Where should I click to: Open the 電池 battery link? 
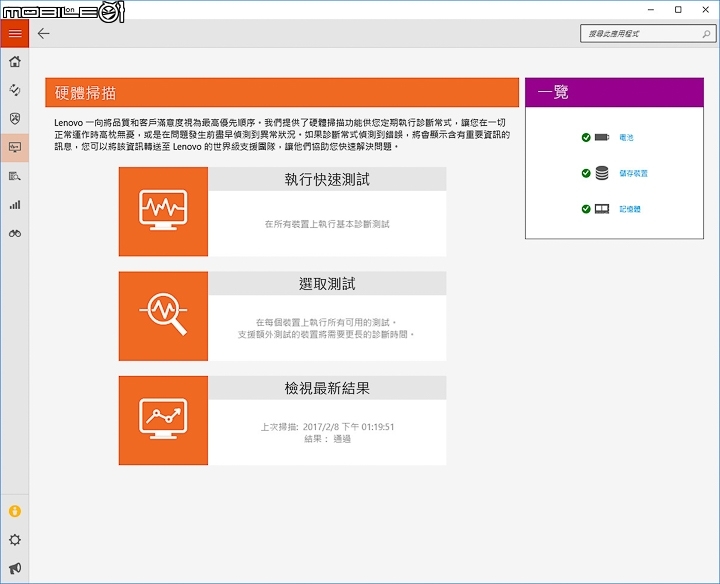tap(626, 137)
